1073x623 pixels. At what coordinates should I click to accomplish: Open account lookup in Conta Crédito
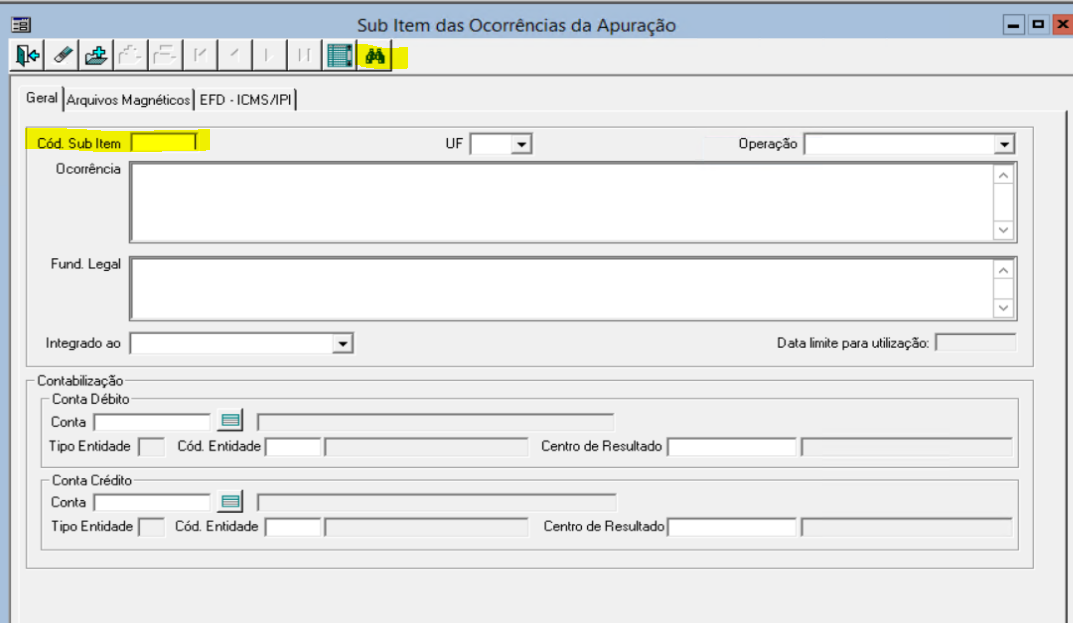point(231,502)
